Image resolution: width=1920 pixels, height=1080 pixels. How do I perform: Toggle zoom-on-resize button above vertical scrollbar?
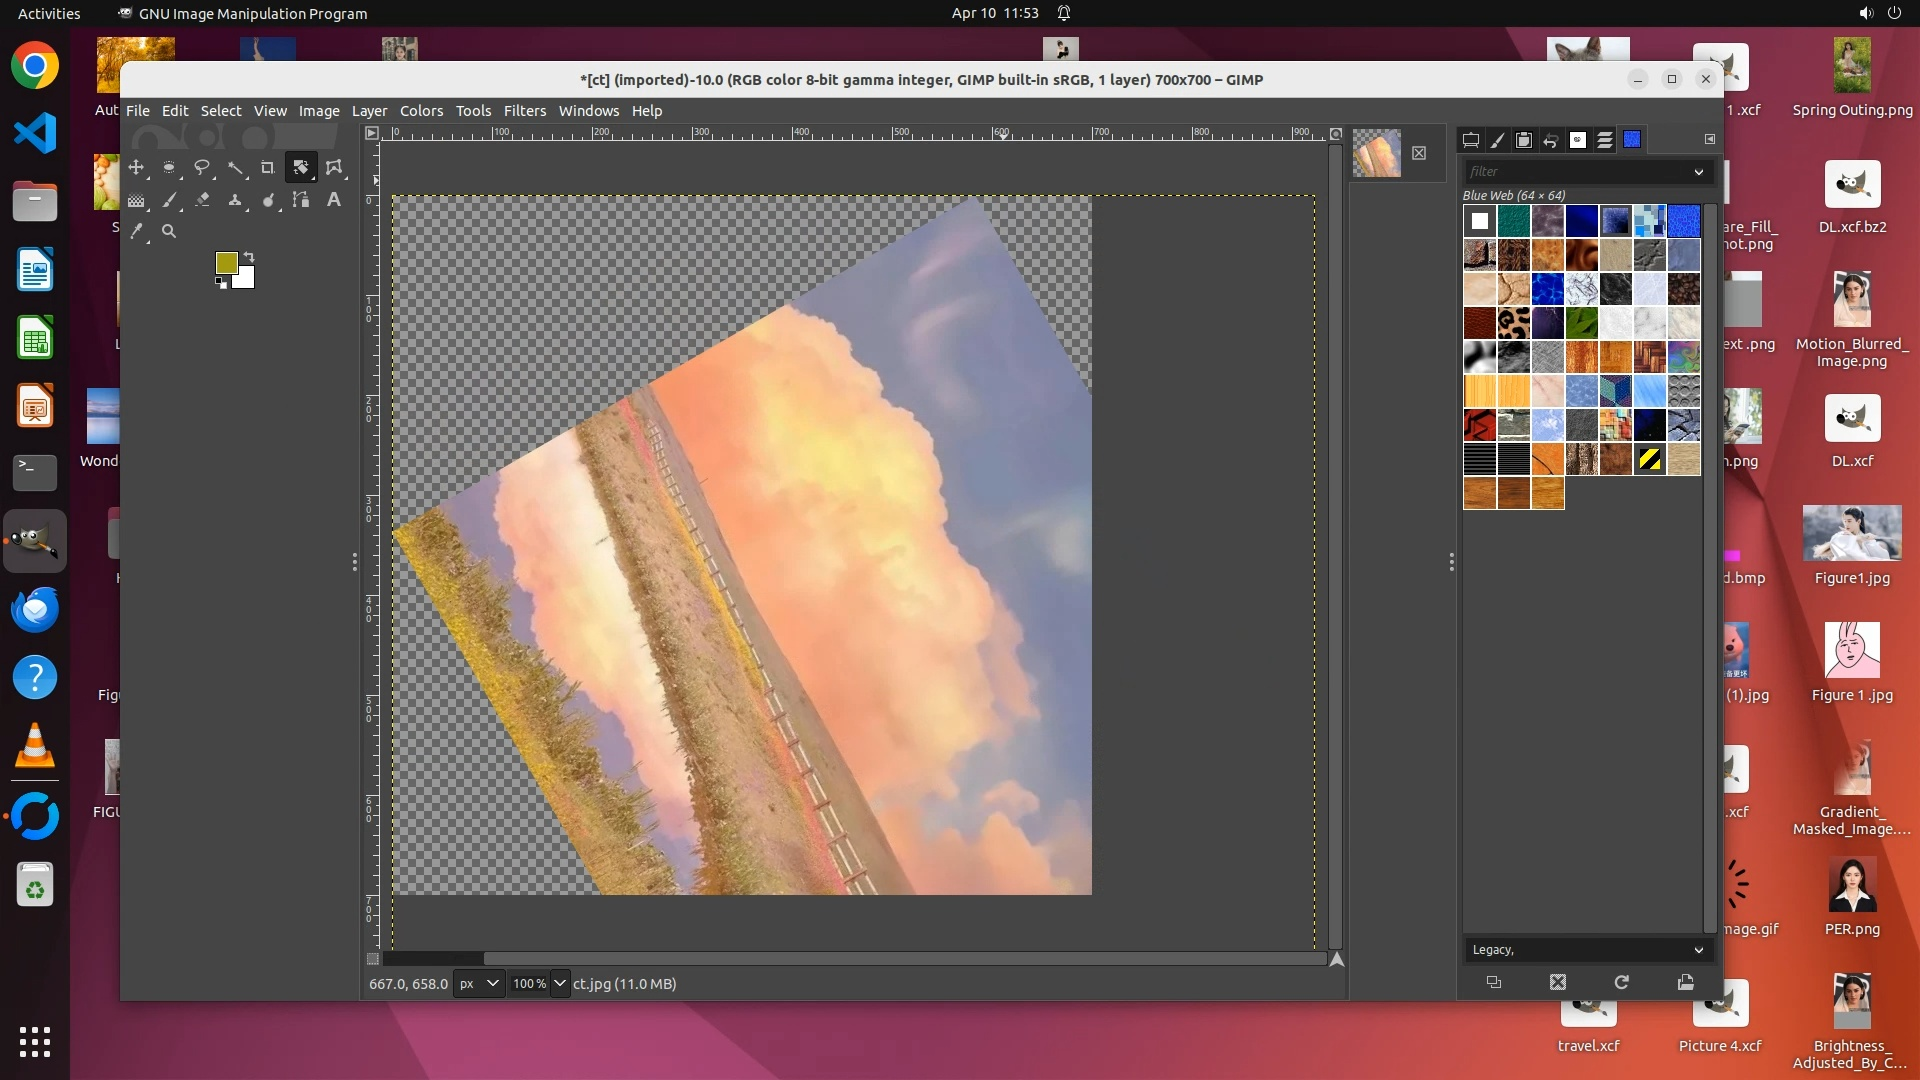(1335, 133)
